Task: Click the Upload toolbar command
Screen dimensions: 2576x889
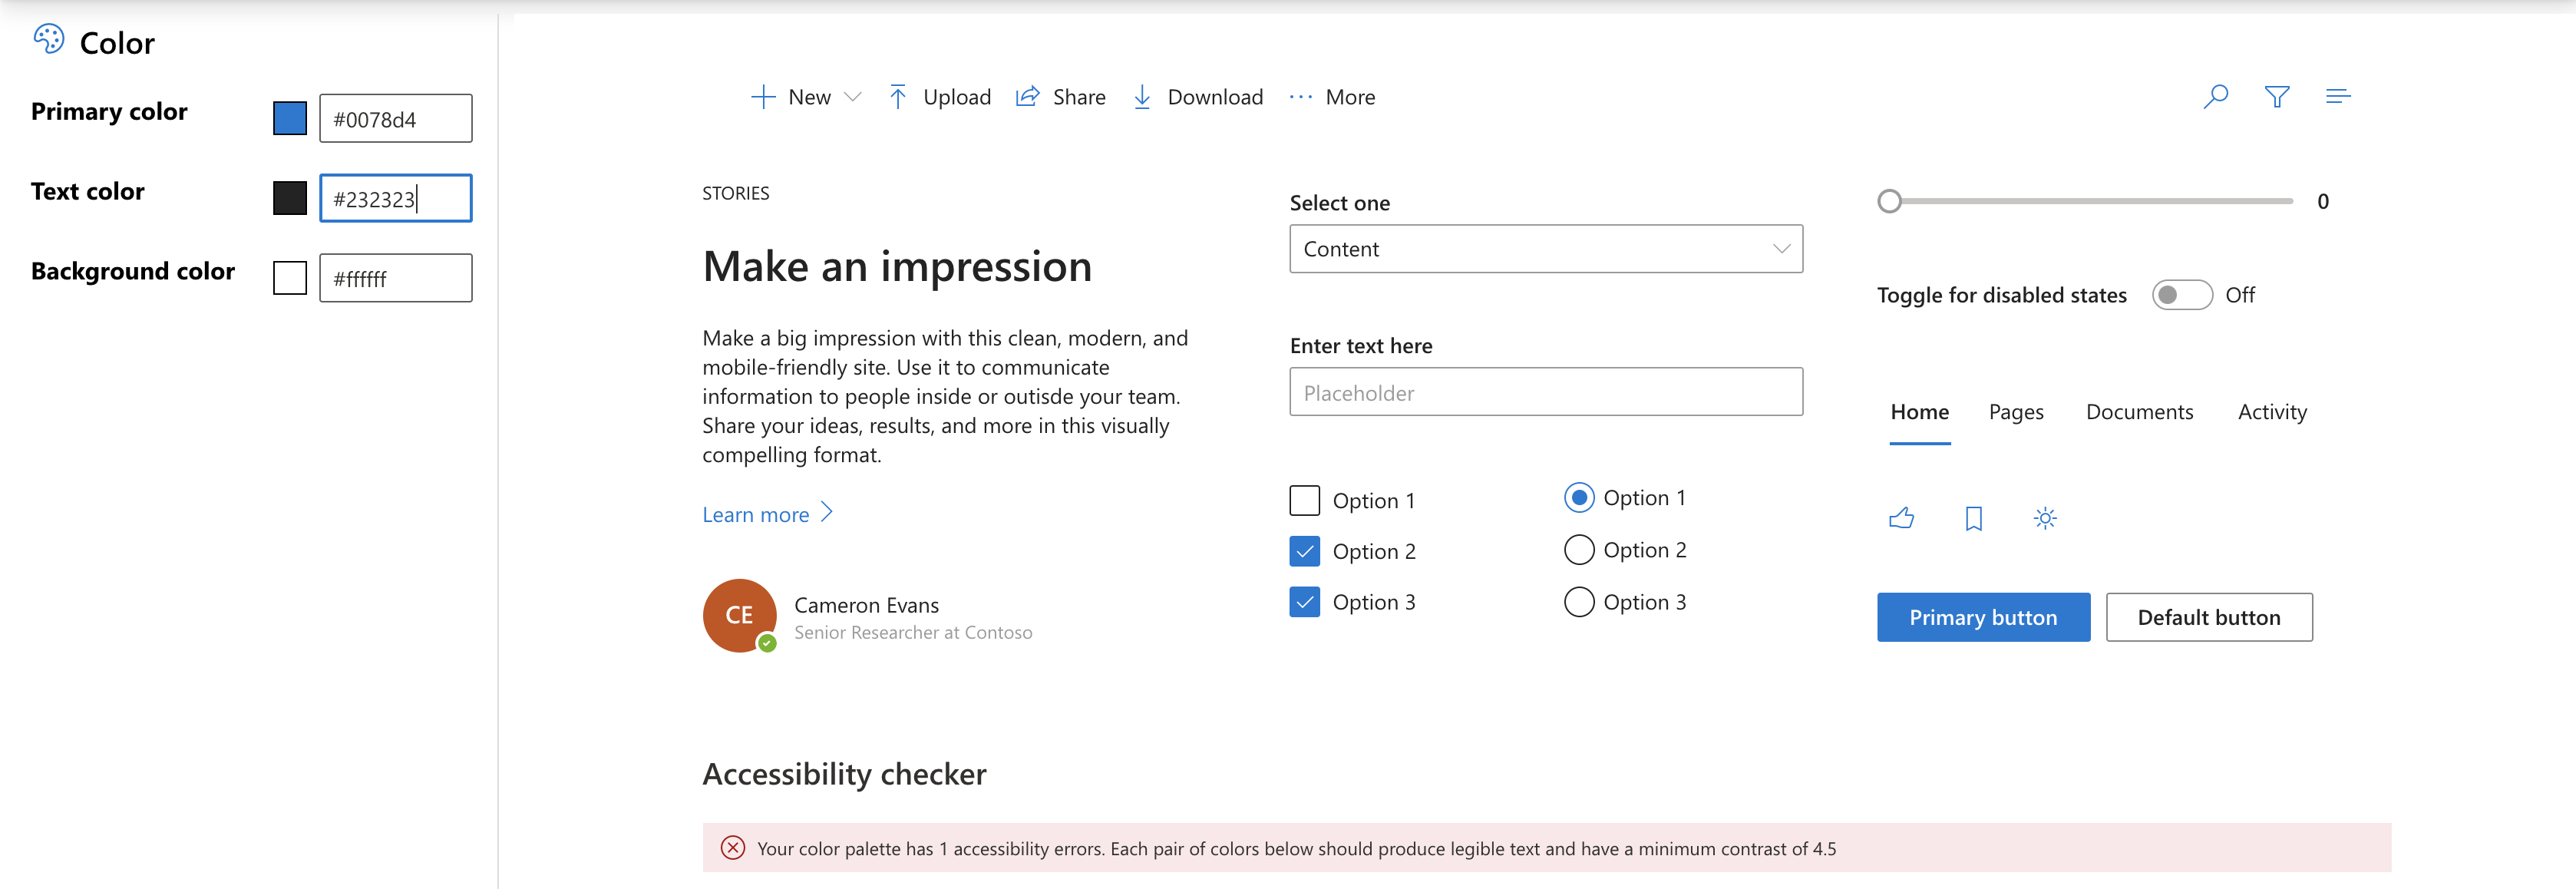Action: click(x=939, y=97)
